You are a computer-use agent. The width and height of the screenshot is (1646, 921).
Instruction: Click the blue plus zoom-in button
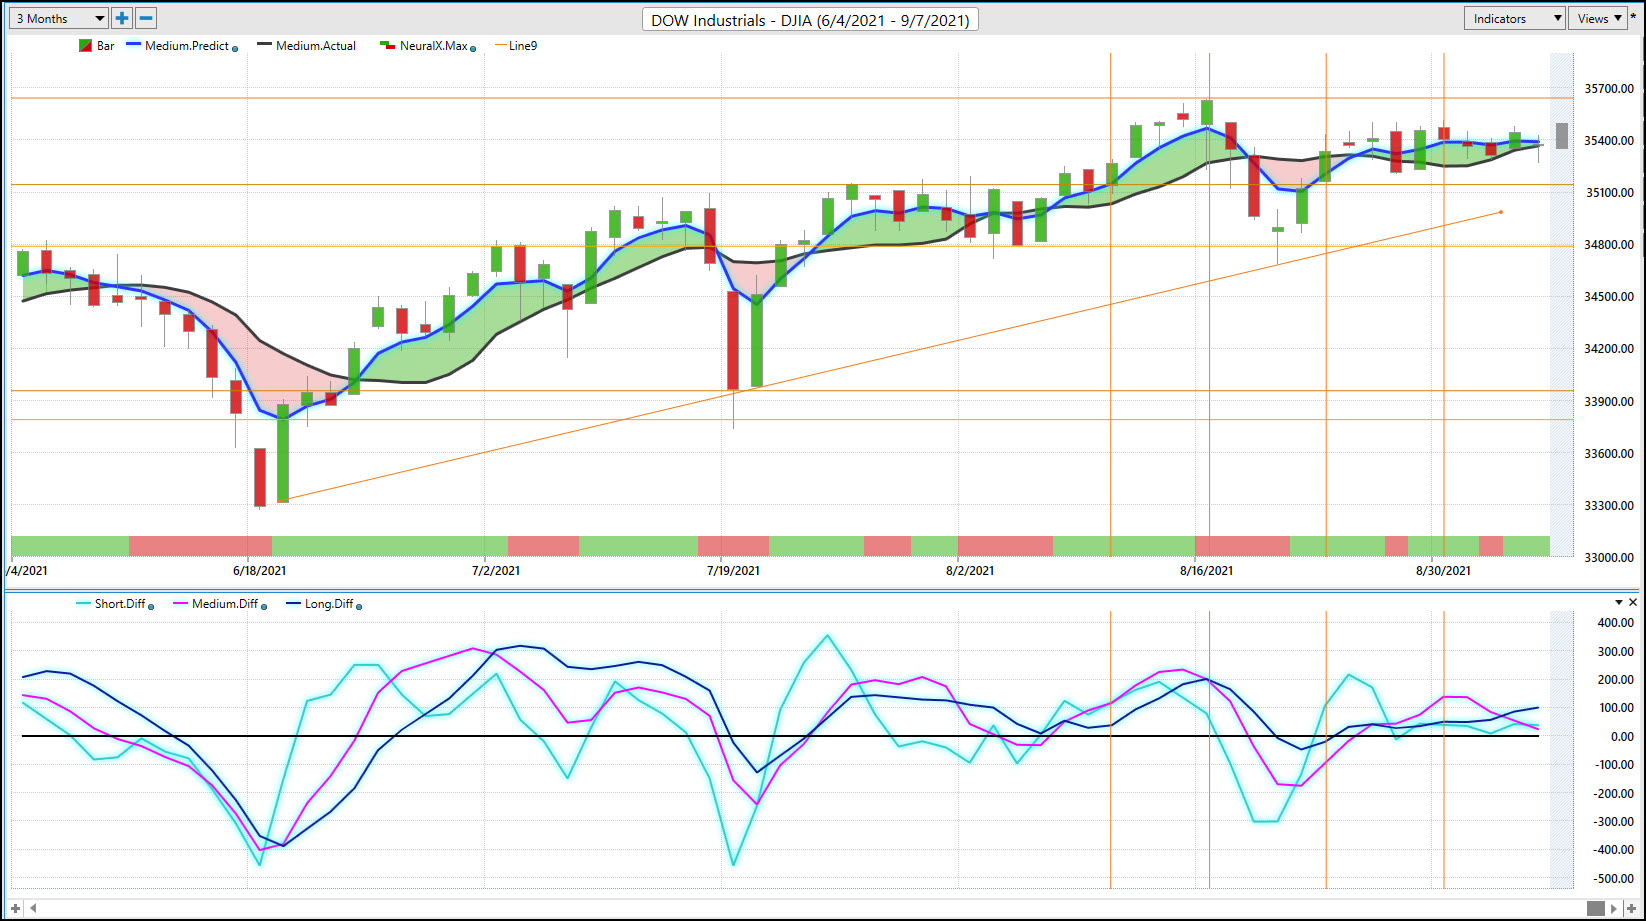pos(122,18)
